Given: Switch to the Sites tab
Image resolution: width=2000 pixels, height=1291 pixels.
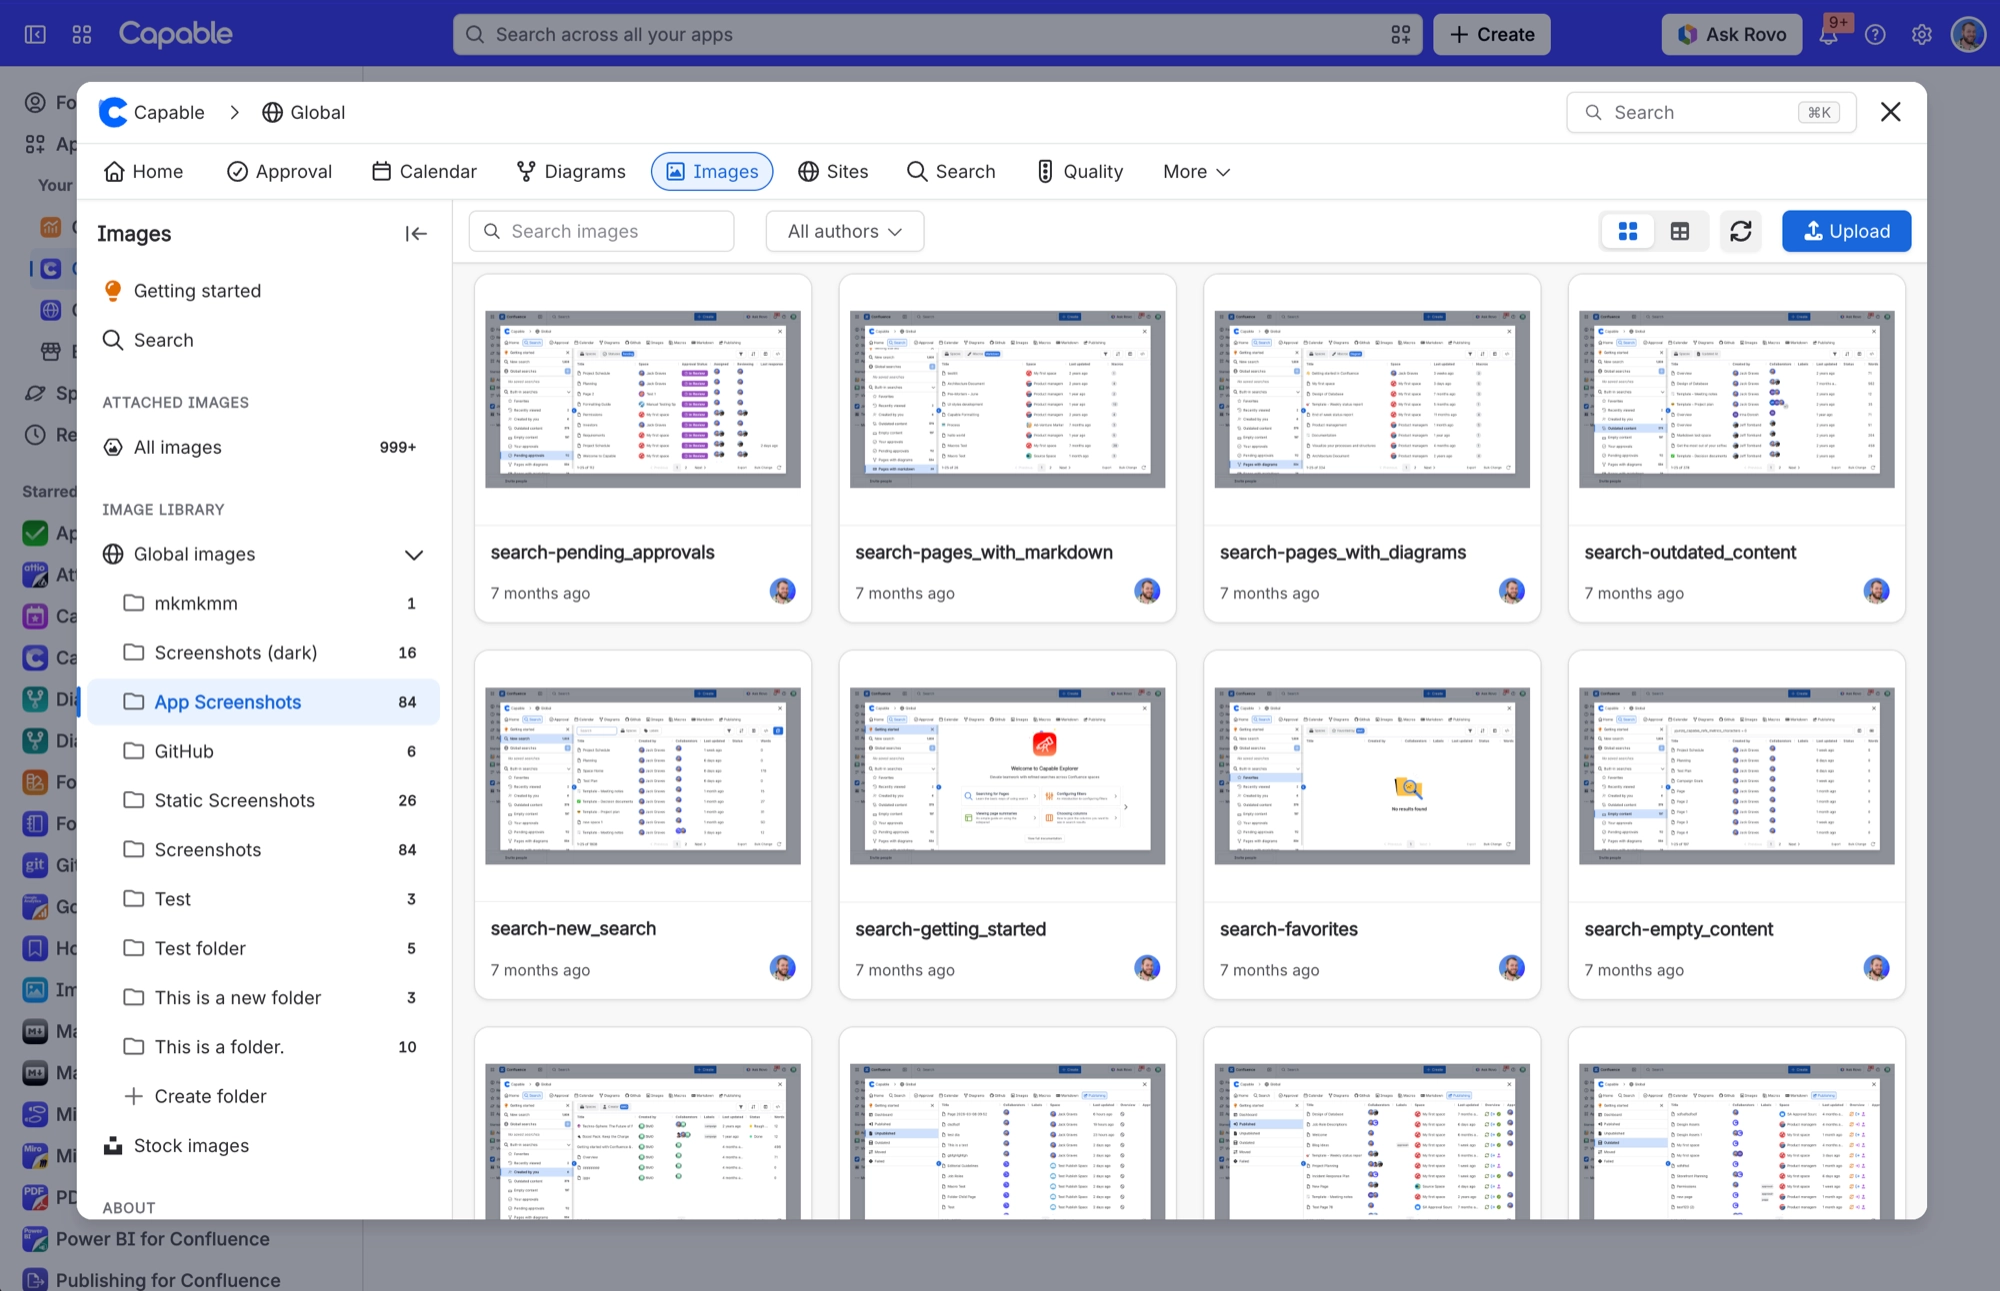Looking at the screenshot, I should point(833,172).
